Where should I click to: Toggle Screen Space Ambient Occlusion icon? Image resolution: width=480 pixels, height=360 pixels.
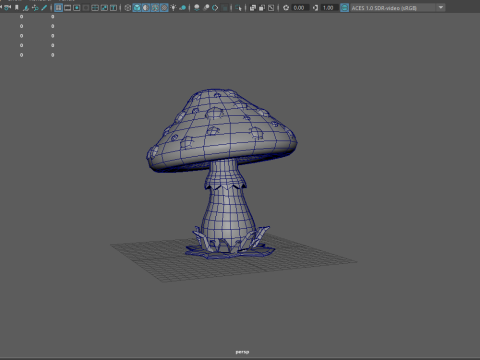pyautogui.click(x=197, y=7)
